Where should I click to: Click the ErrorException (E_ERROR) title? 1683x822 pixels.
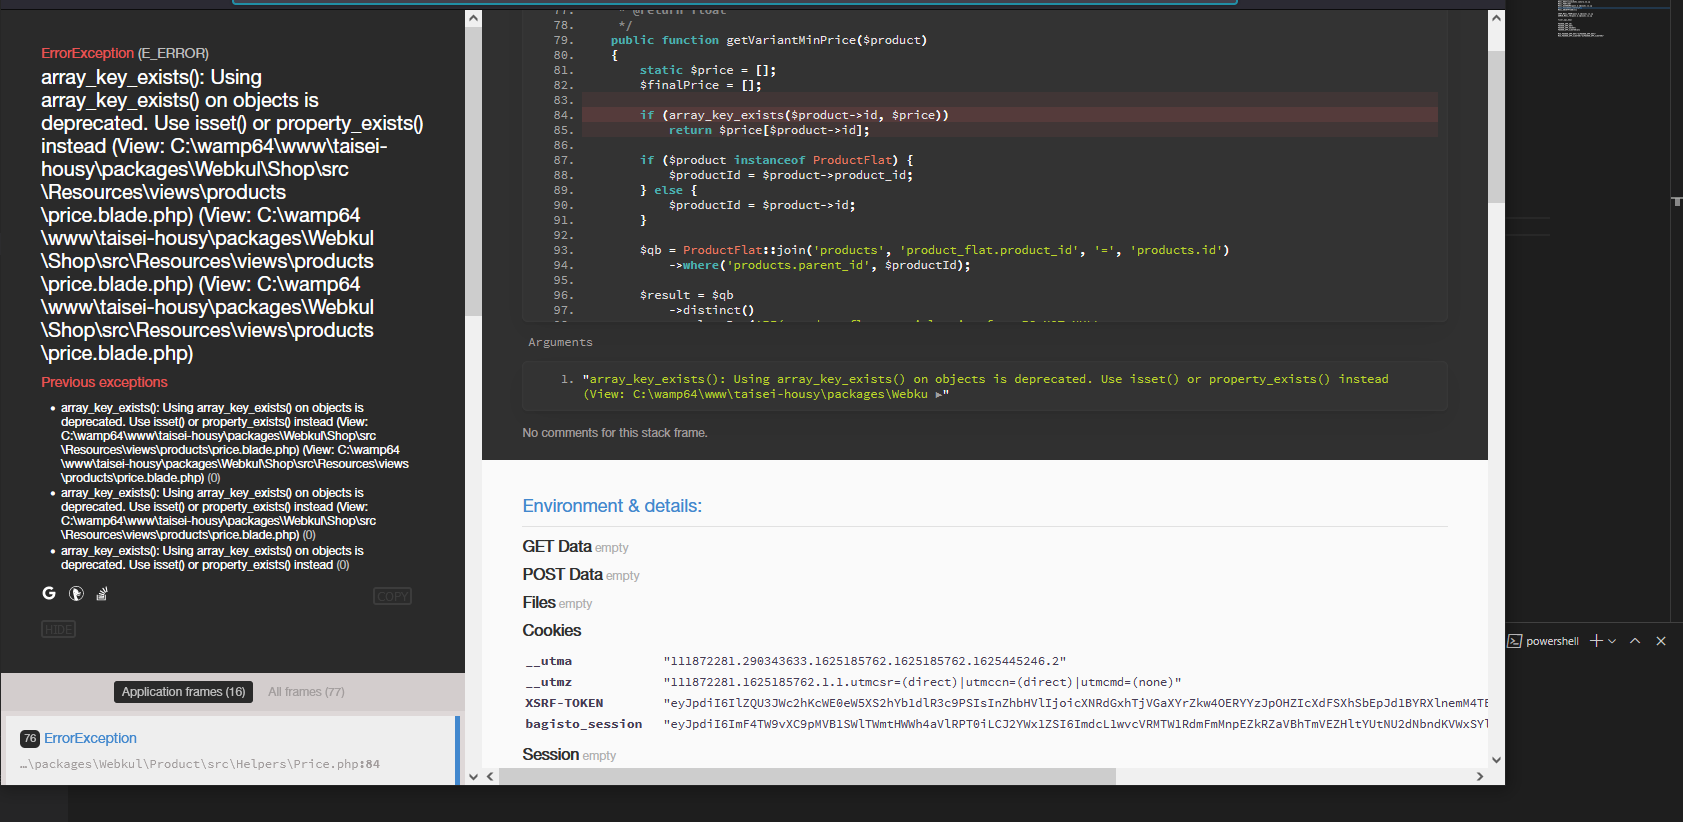tap(125, 53)
